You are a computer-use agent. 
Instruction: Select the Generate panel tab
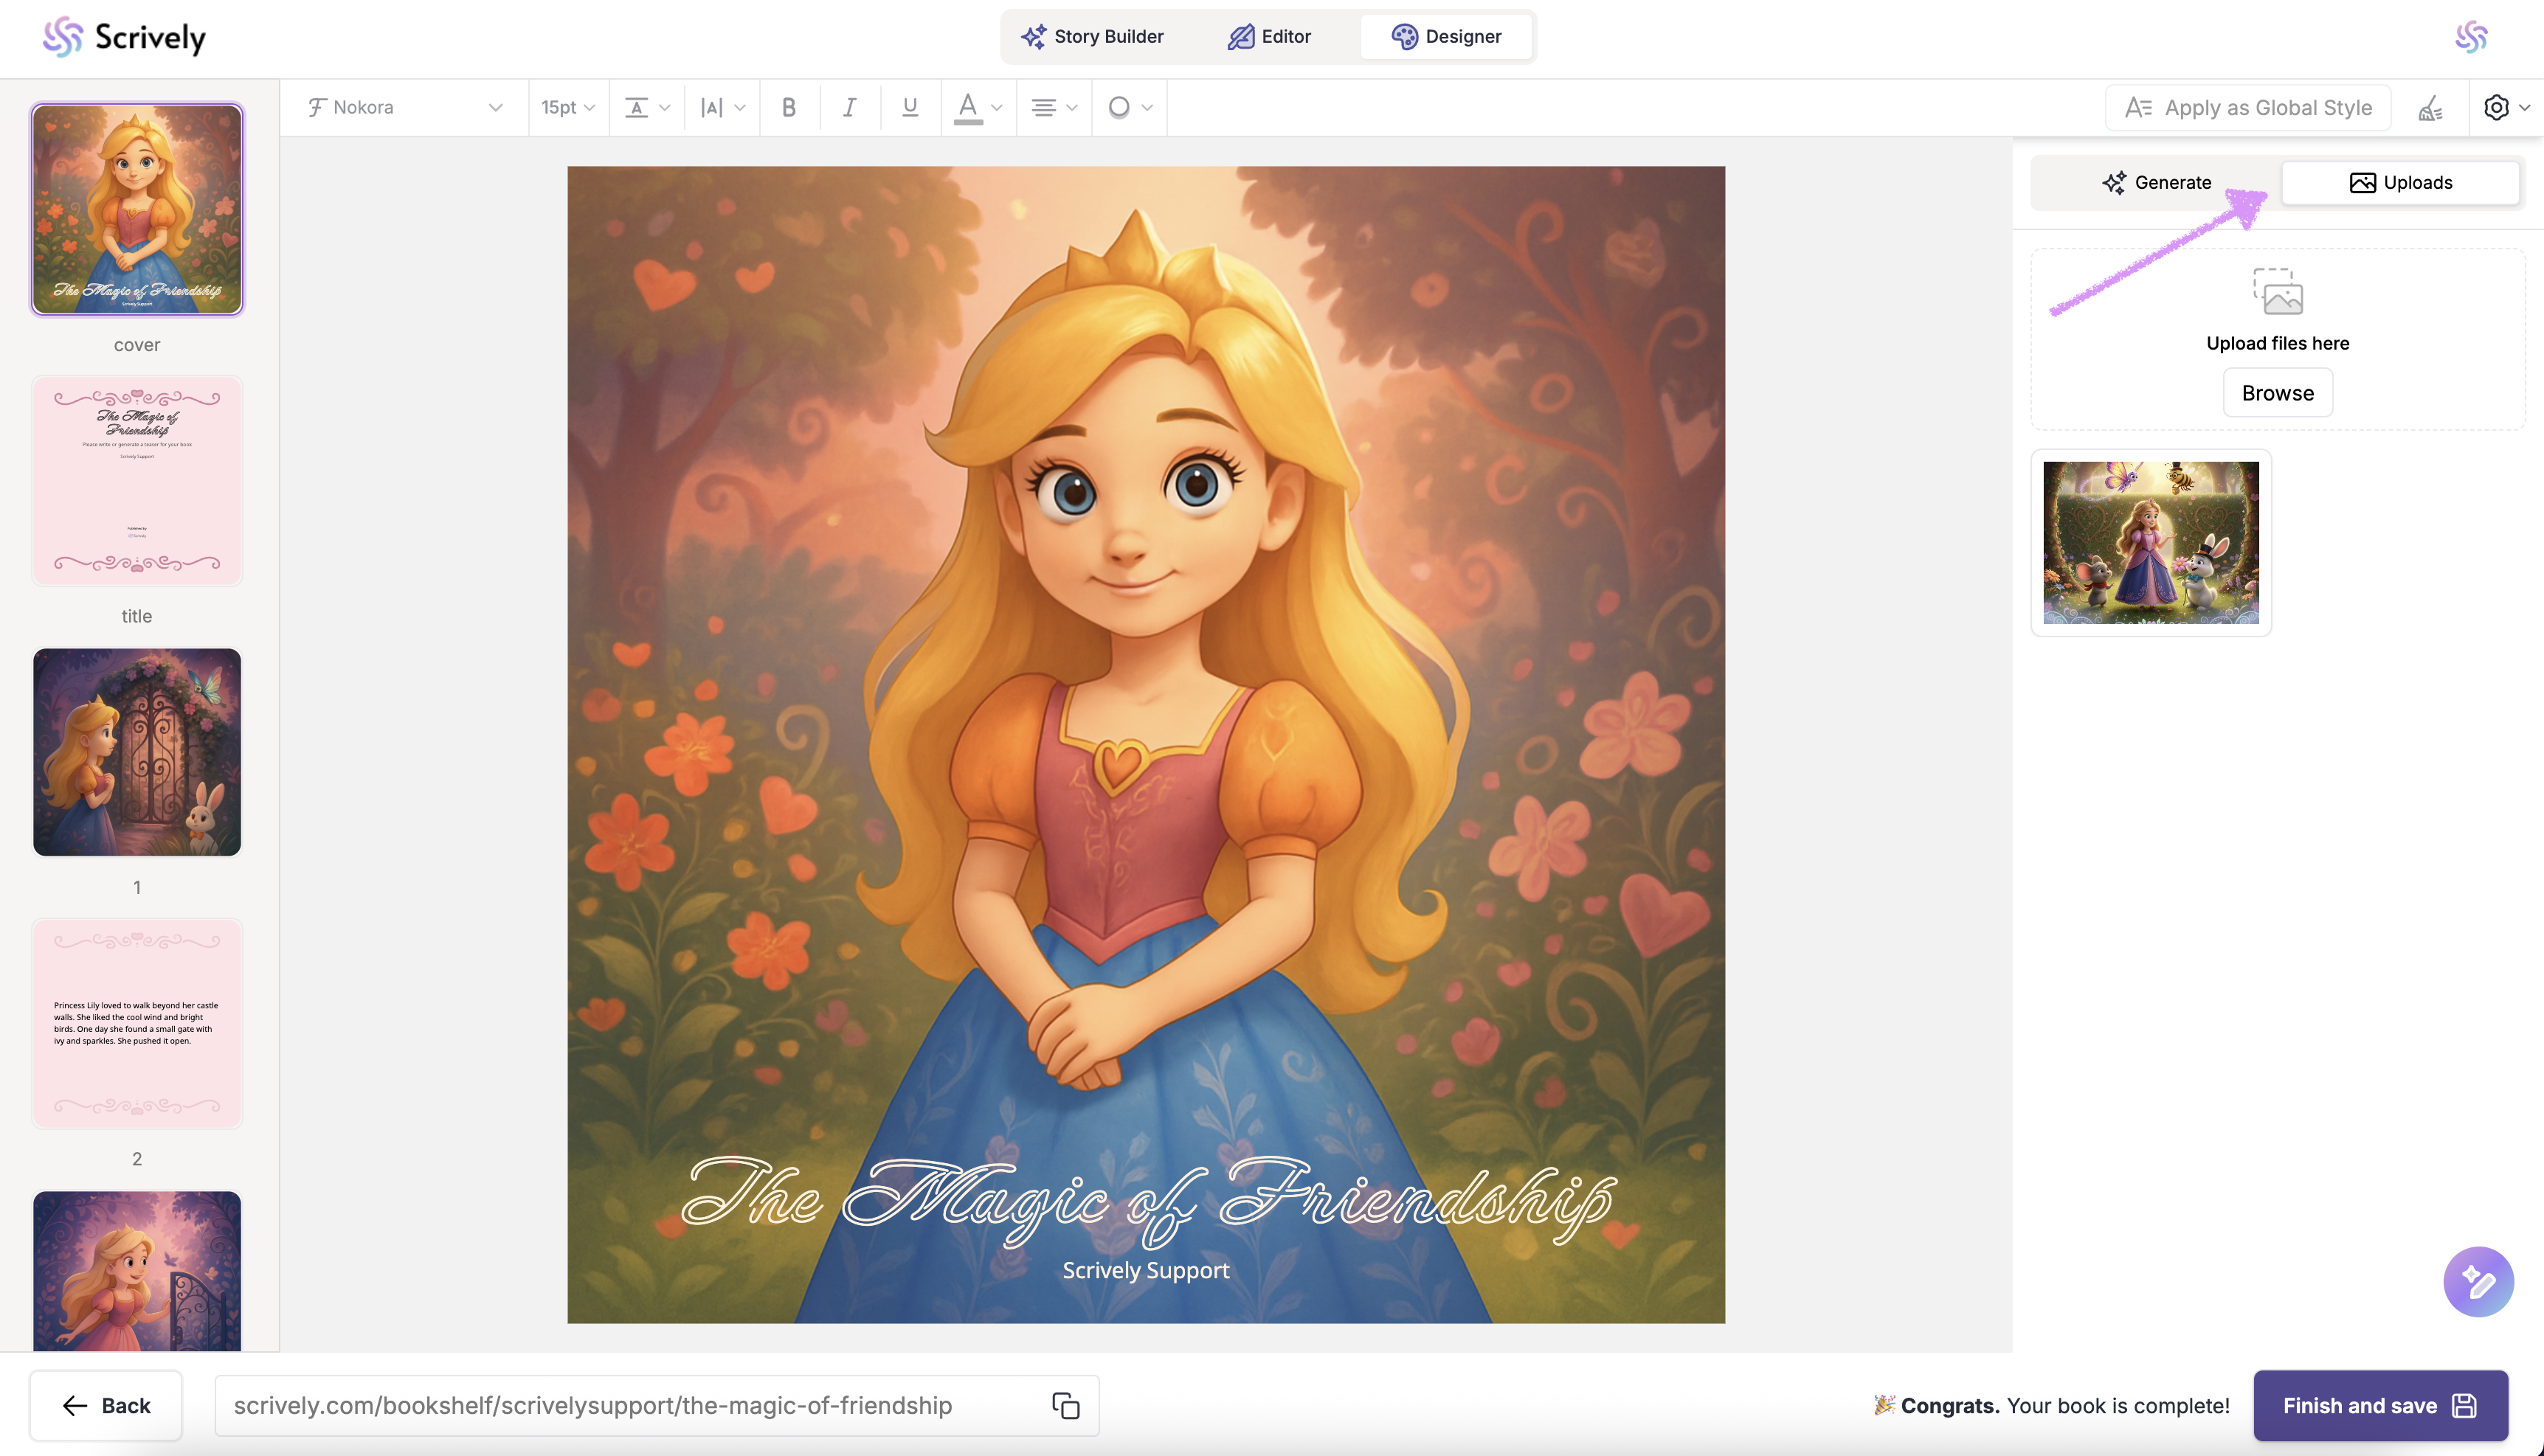pos(2156,182)
